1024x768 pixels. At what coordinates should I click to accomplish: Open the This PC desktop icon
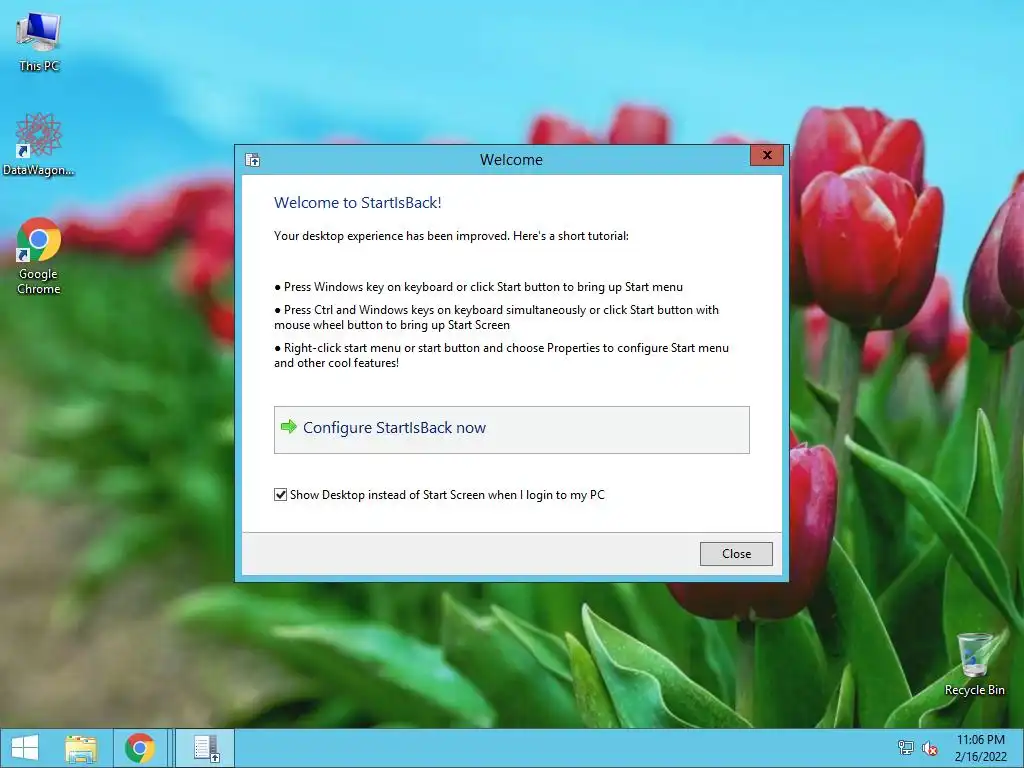[39, 40]
